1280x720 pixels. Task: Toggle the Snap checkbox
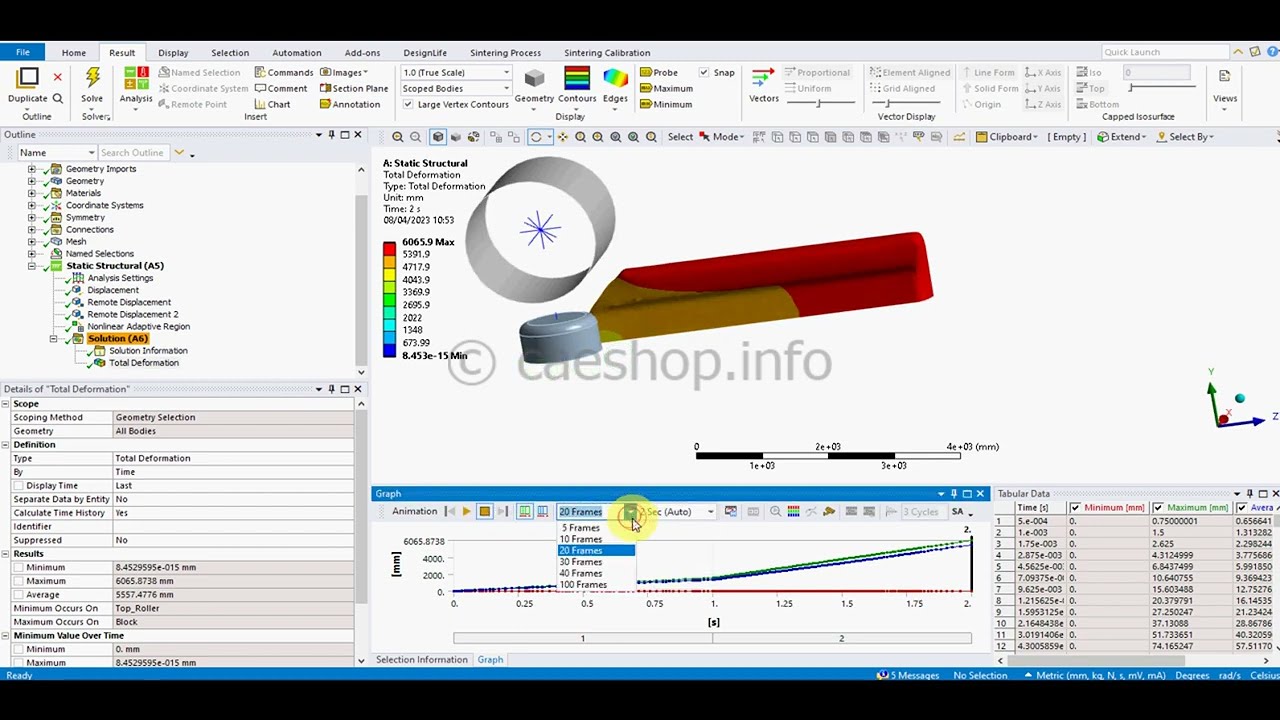pyautogui.click(x=704, y=72)
